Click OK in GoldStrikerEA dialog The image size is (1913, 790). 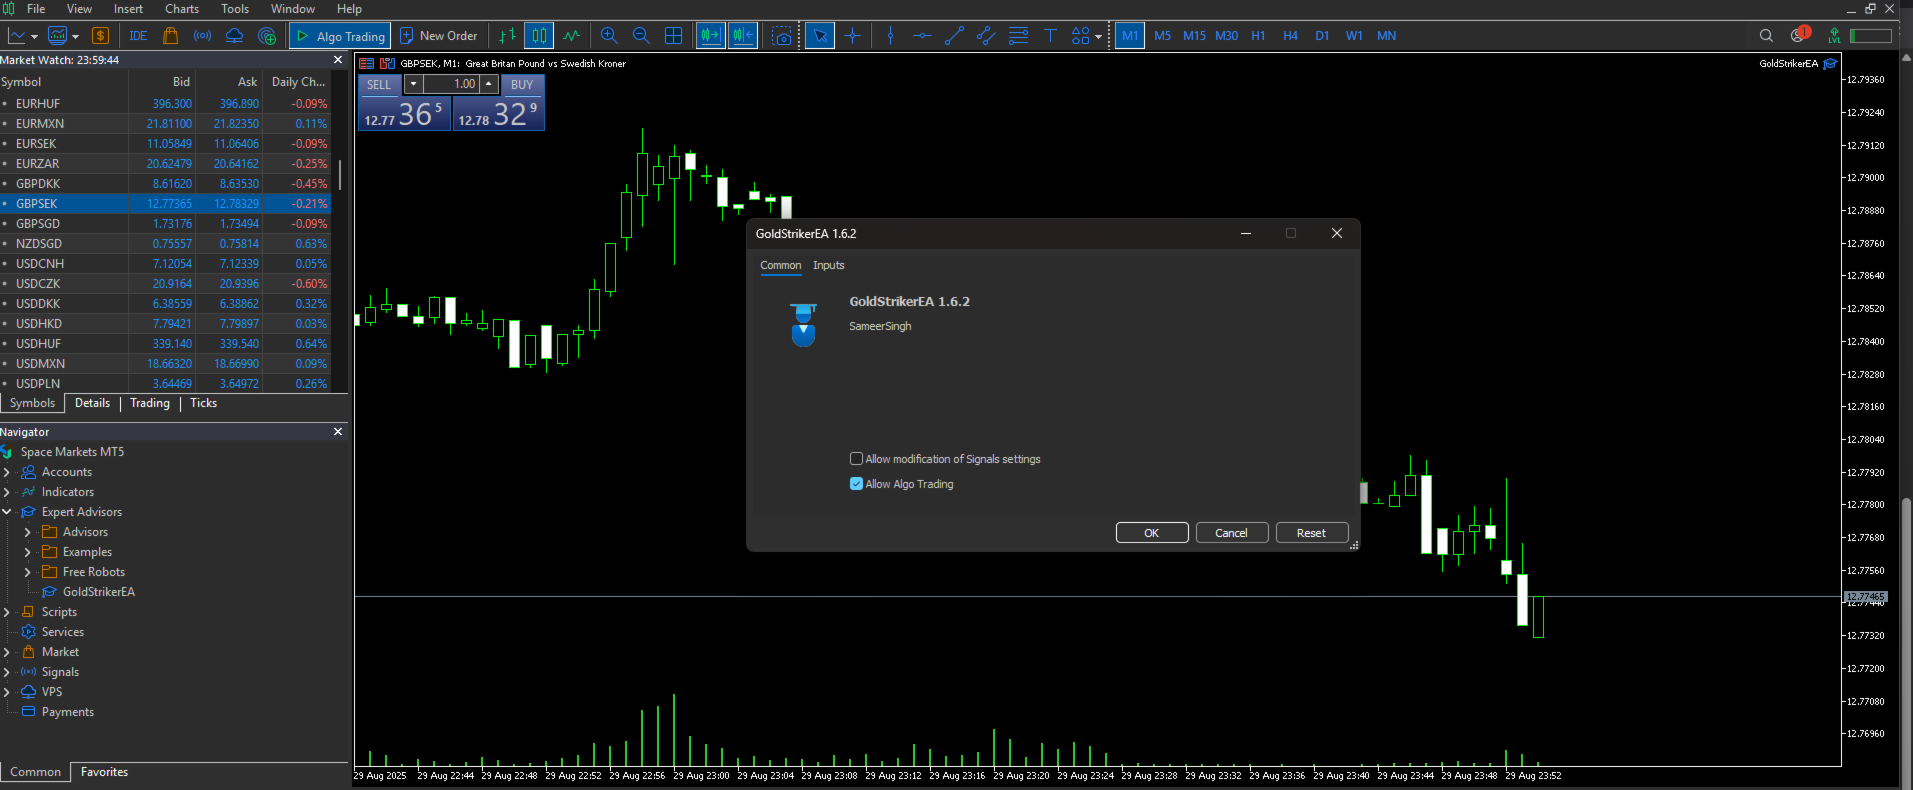[1152, 533]
